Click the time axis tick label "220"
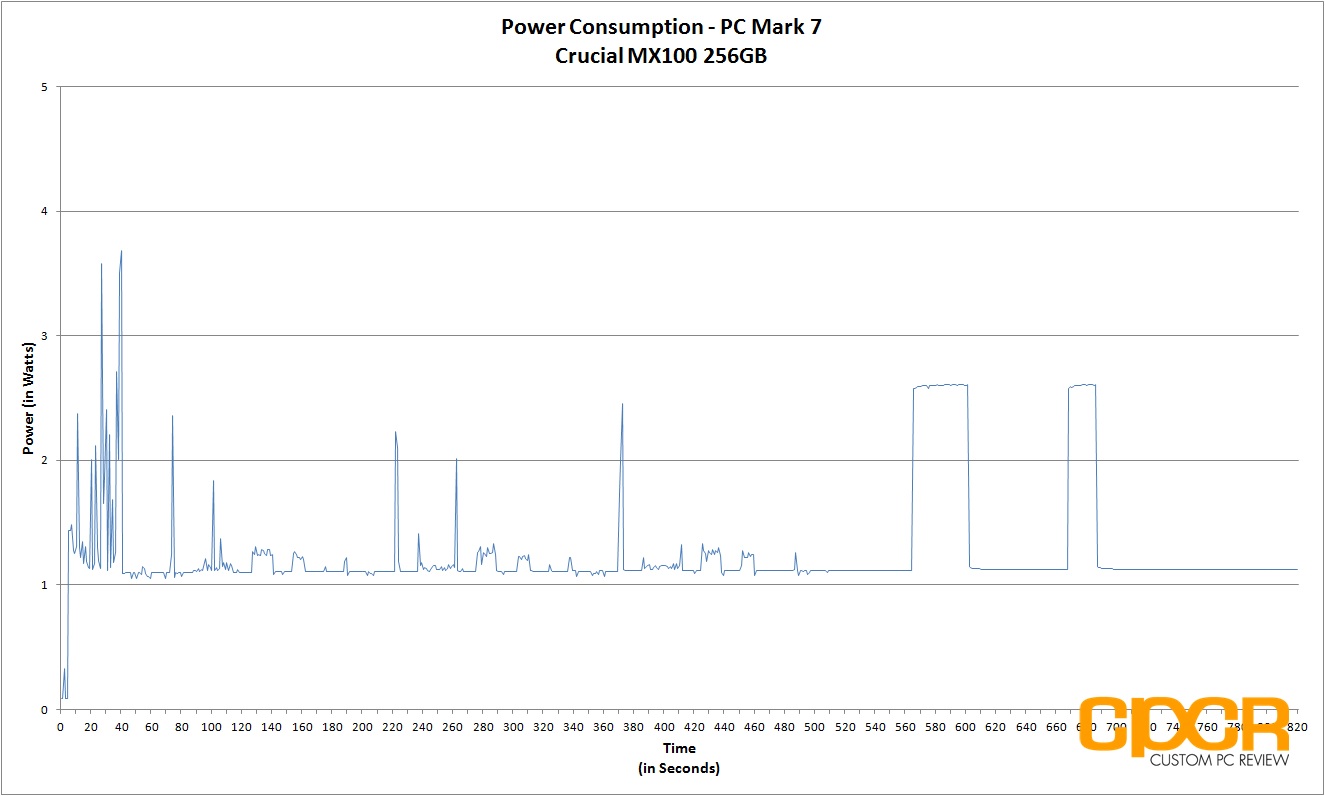Viewport: 1325px width, 796px height. click(x=392, y=727)
